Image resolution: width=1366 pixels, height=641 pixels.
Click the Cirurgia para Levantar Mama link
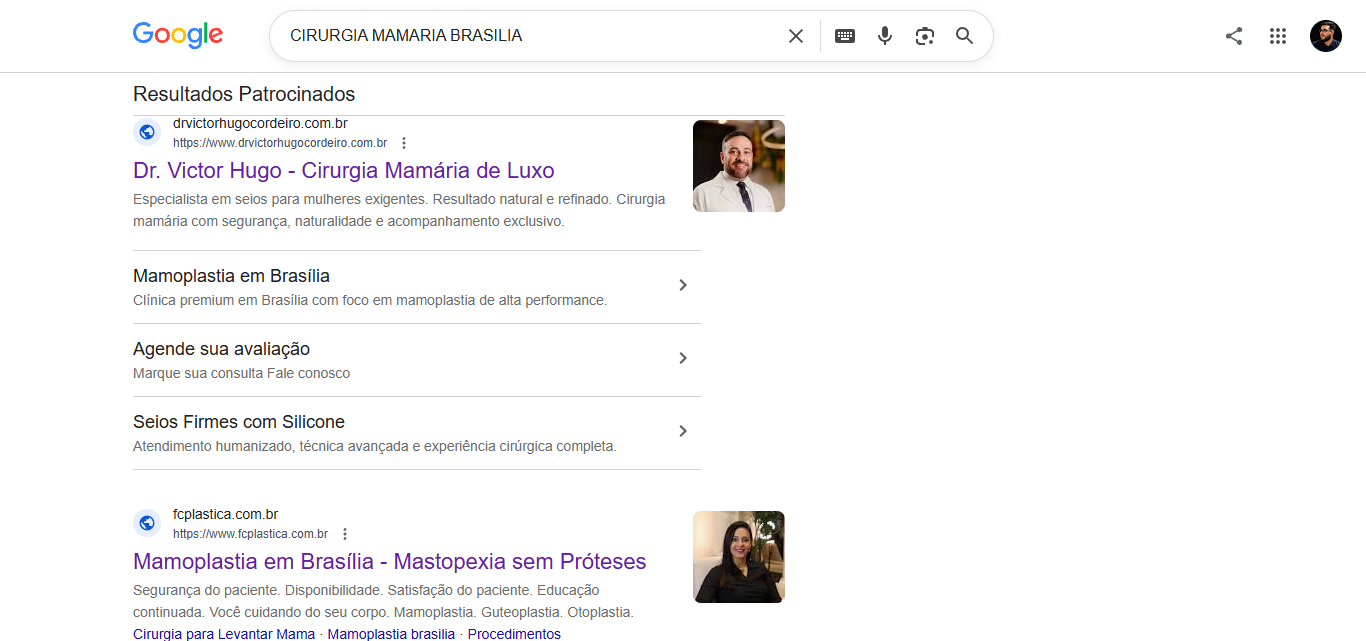[x=224, y=634]
